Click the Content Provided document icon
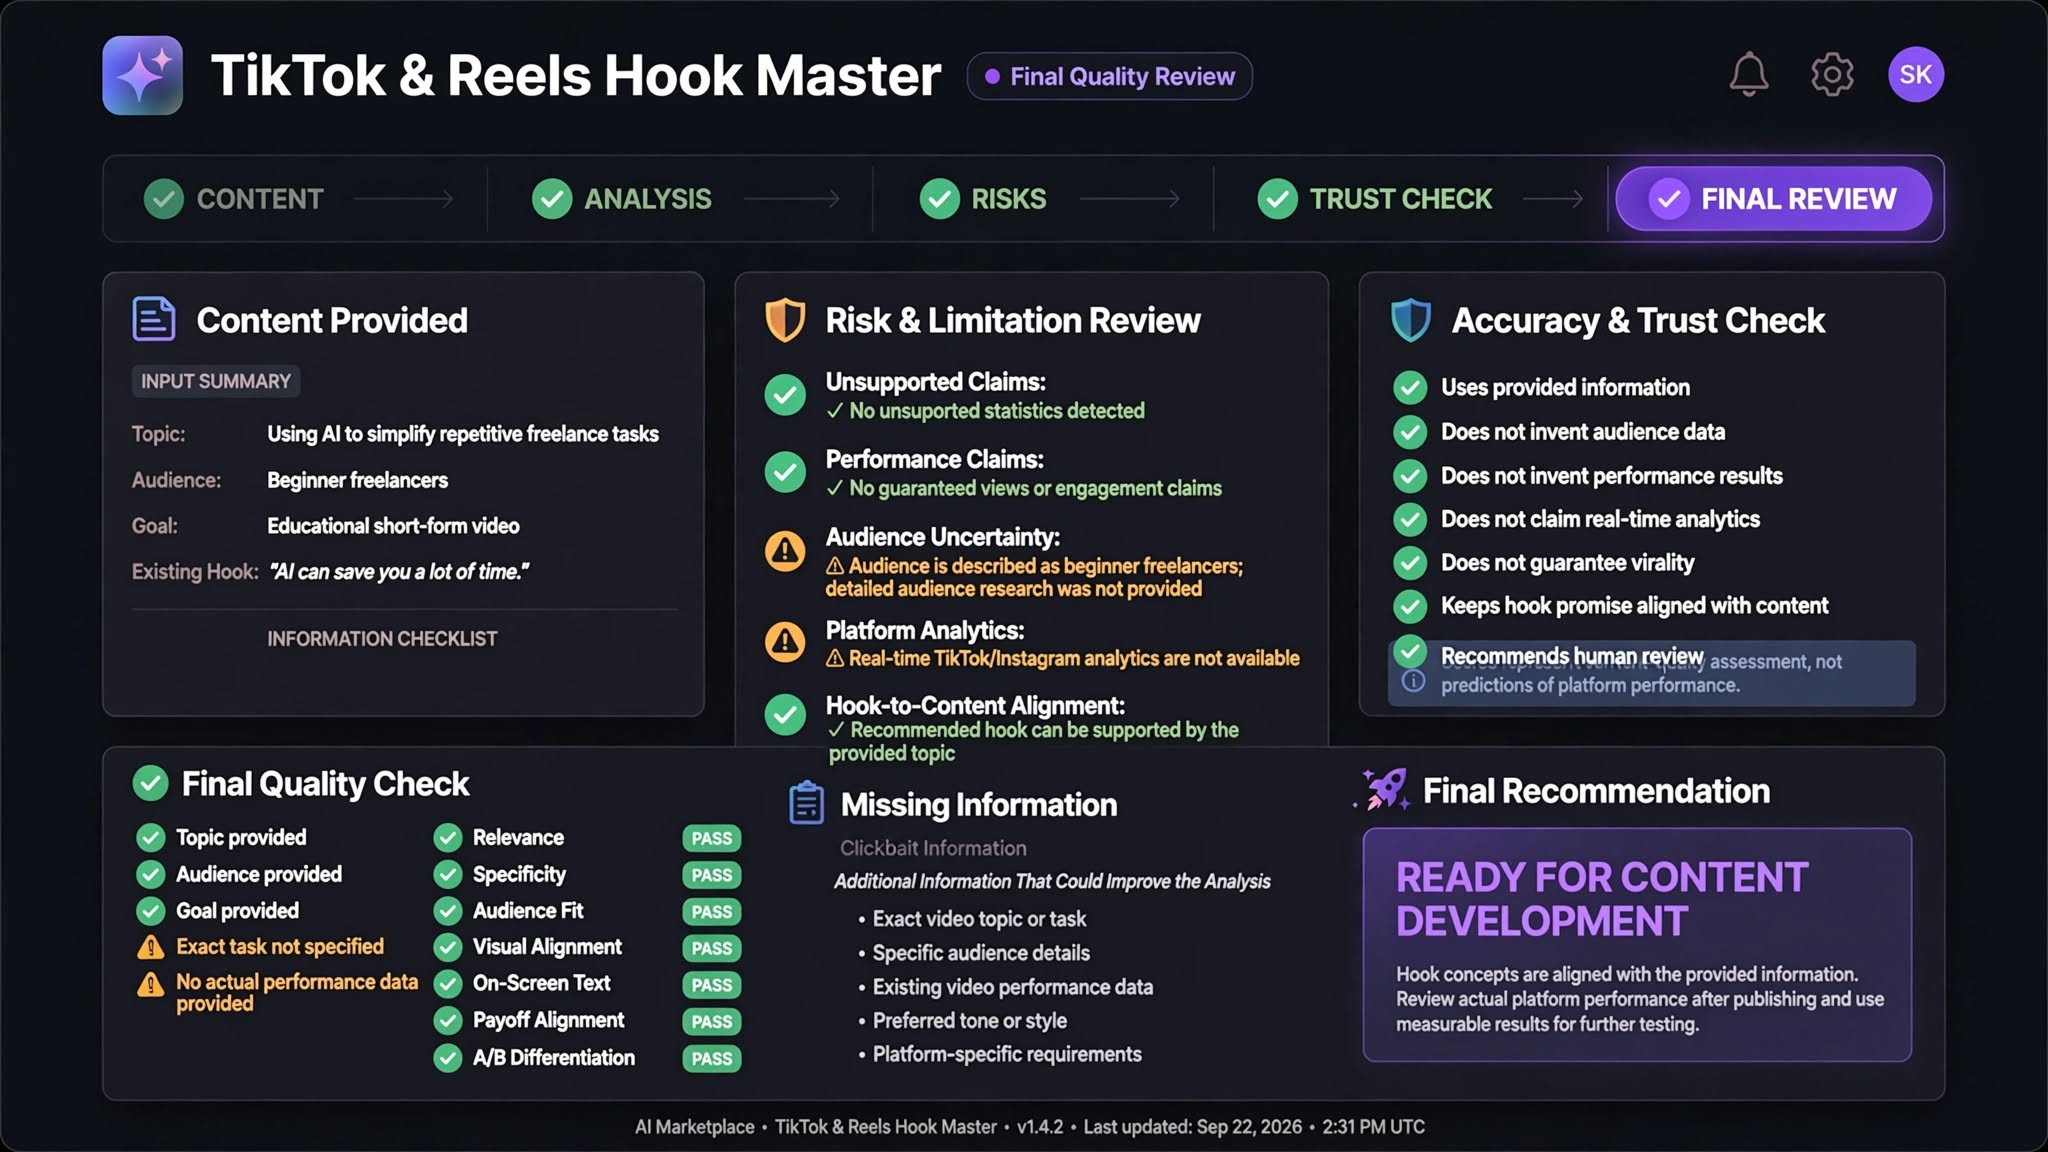This screenshot has height=1152, width=2048. click(x=154, y=320)
